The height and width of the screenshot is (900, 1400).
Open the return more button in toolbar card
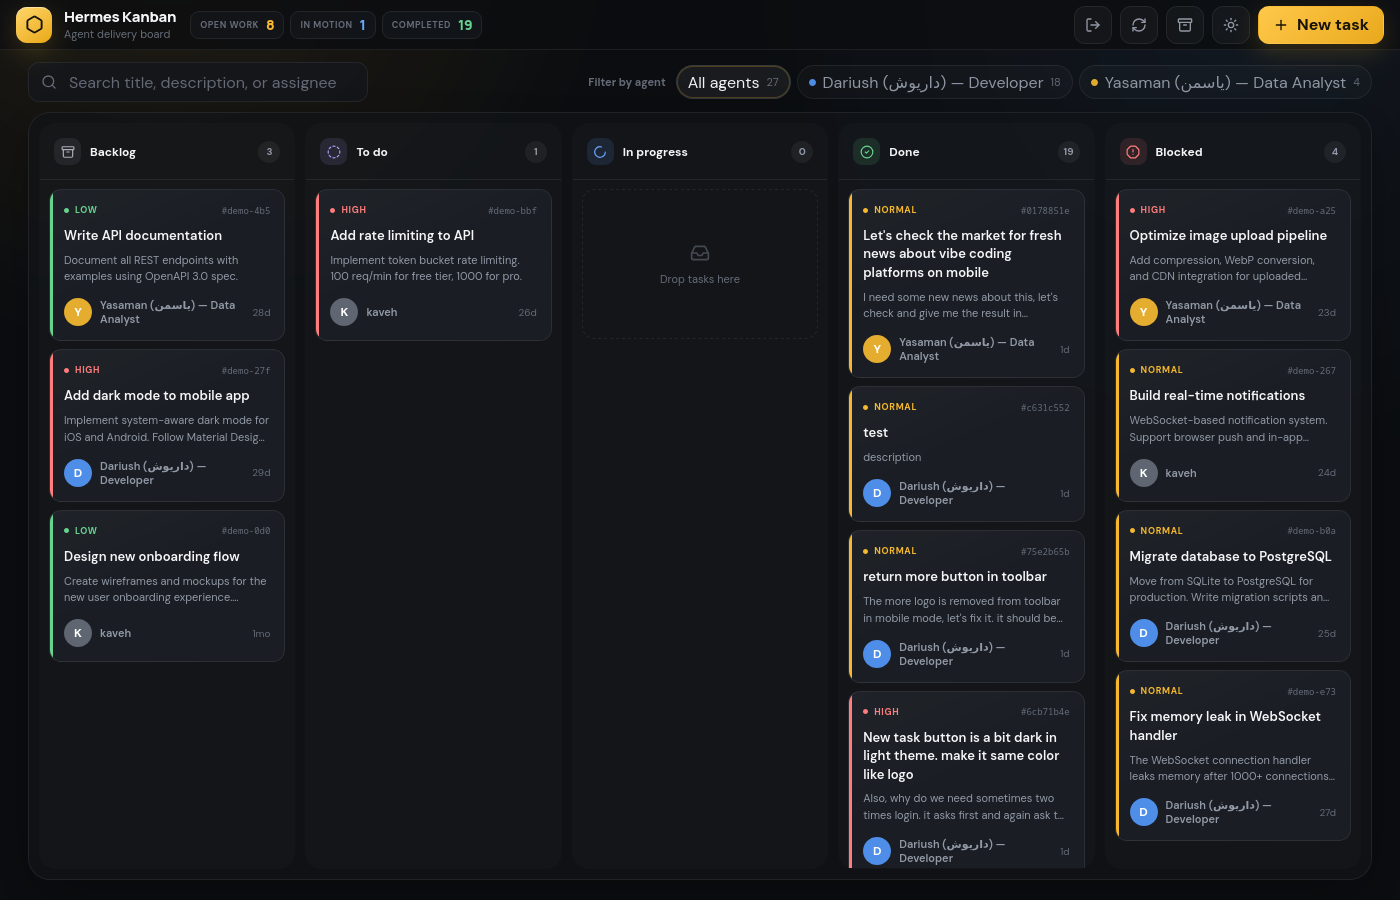pyautogui.click(x=967, y=607)
